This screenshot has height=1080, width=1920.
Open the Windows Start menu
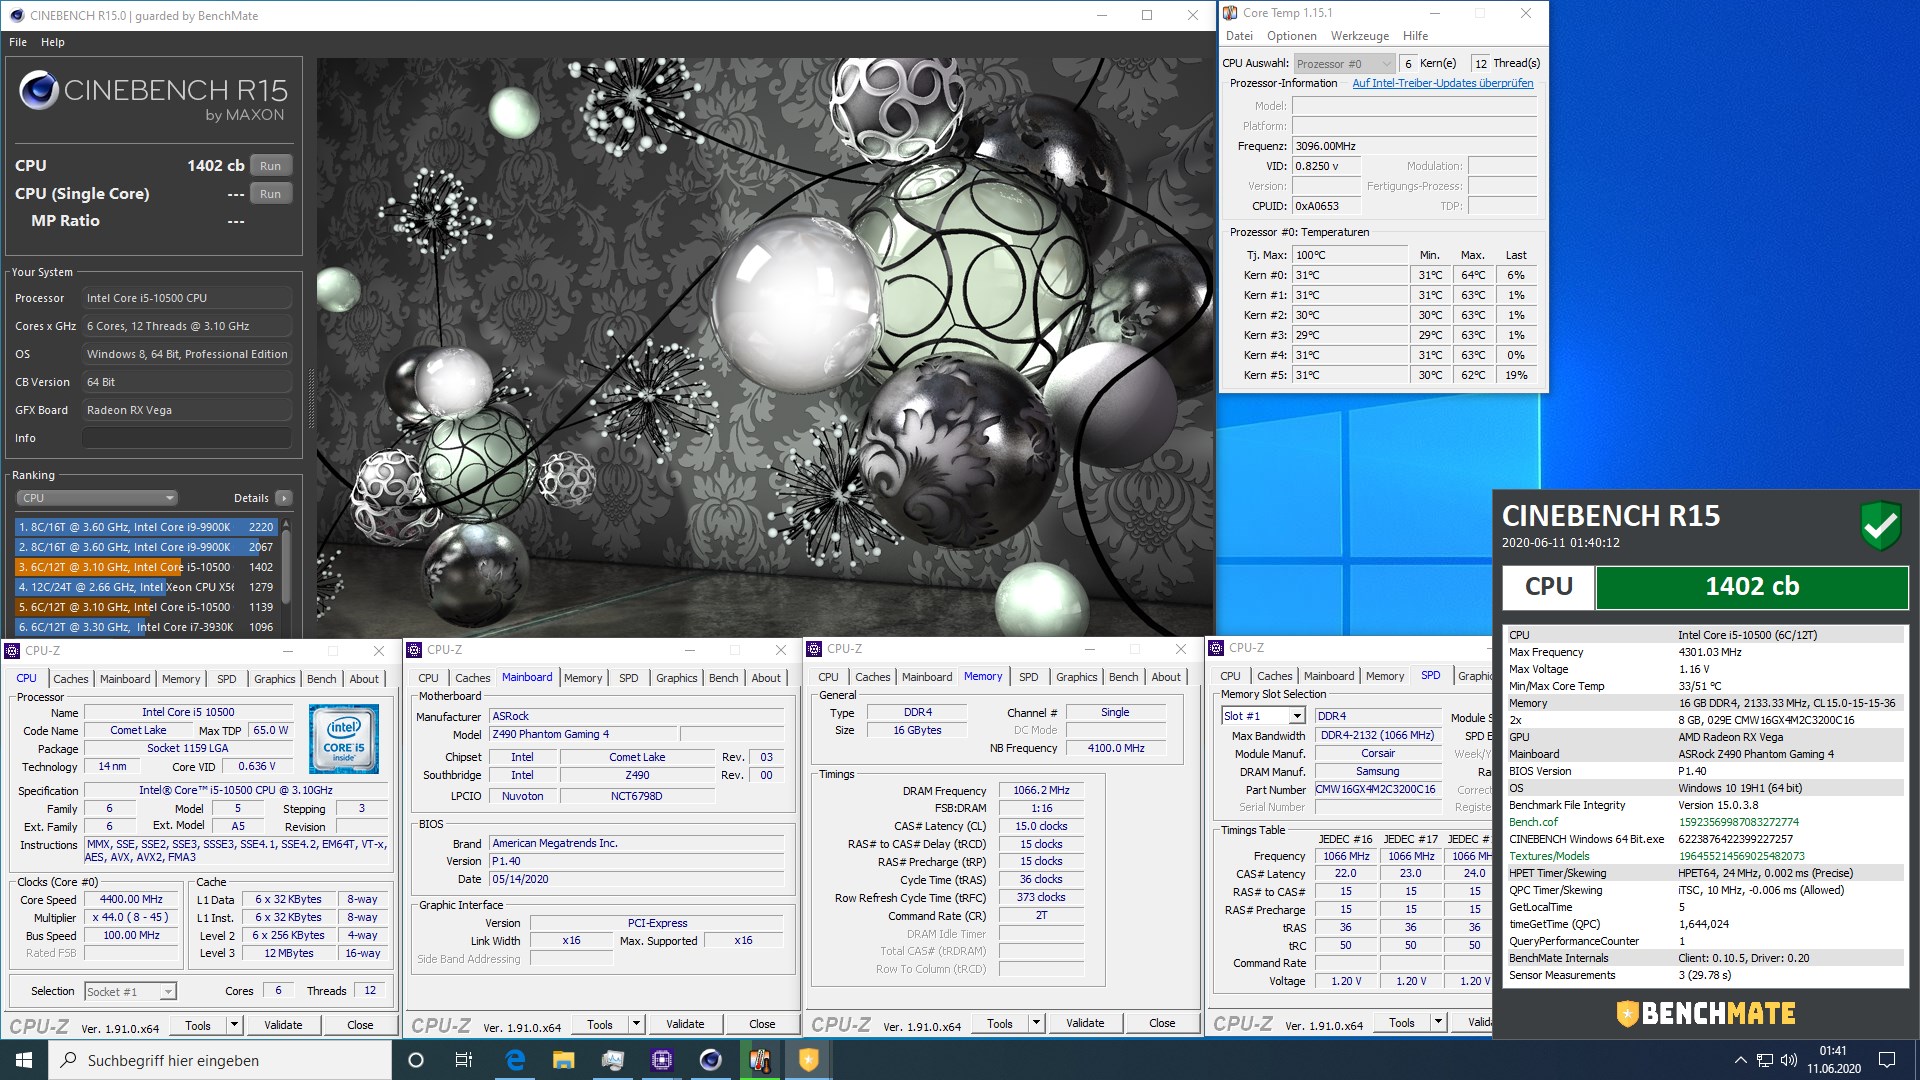coord(24,1060)
